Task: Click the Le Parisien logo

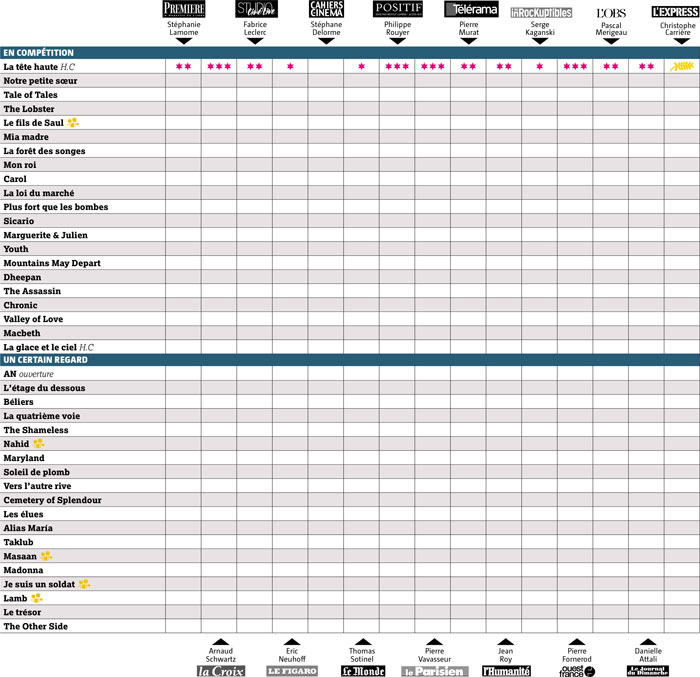Action: tap(435, 671)
